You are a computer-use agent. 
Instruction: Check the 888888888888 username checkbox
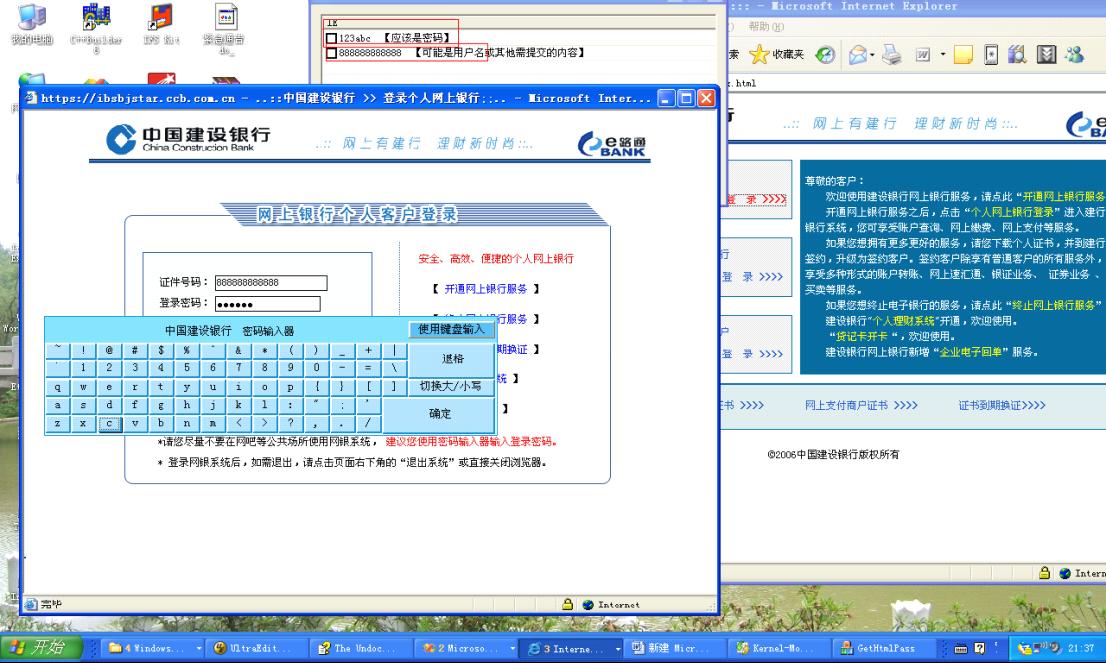click(330, 52)
